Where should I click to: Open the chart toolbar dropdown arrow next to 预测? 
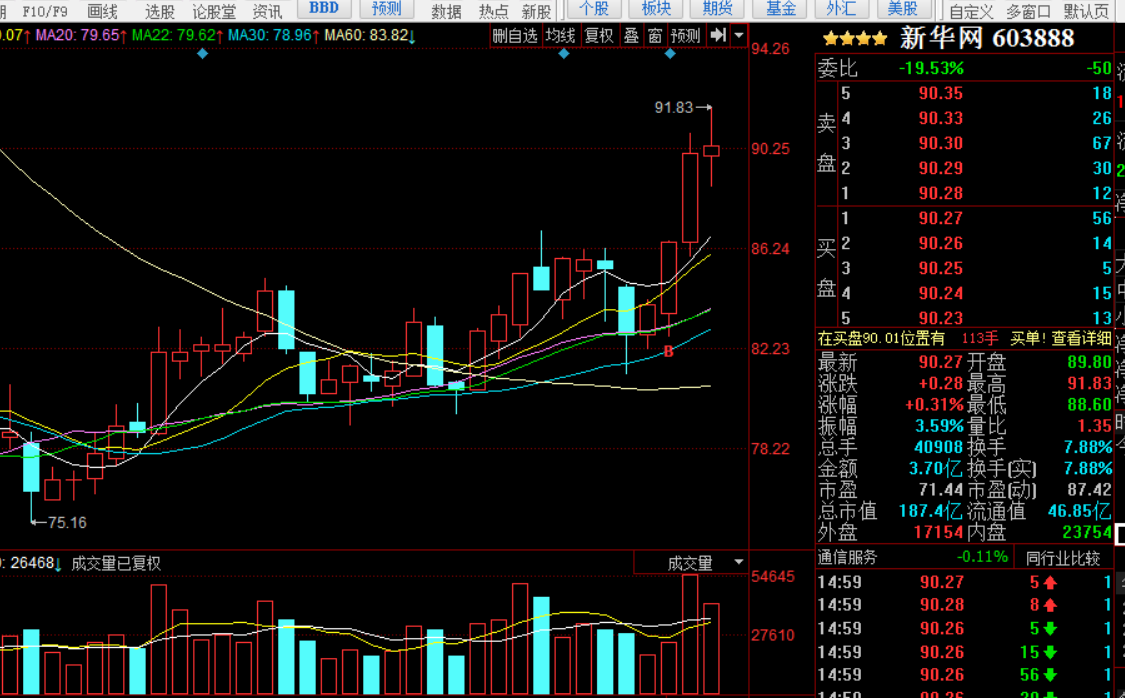point(739,35)
